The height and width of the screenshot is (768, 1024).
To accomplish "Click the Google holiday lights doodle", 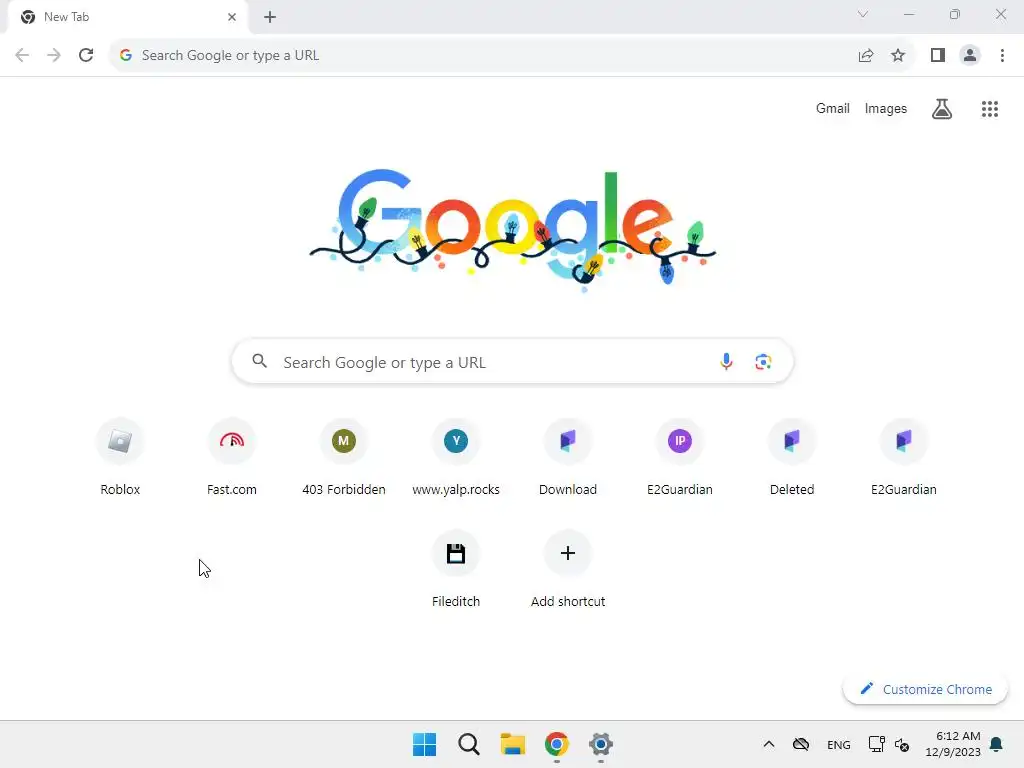I will pos(513,229).
